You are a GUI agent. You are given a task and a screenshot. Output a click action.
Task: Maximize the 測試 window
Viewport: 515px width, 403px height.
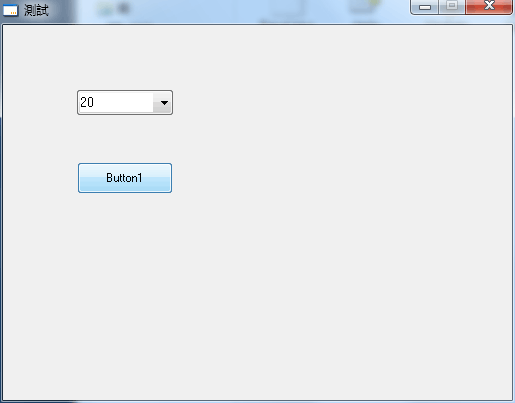[x=452, y=7]
